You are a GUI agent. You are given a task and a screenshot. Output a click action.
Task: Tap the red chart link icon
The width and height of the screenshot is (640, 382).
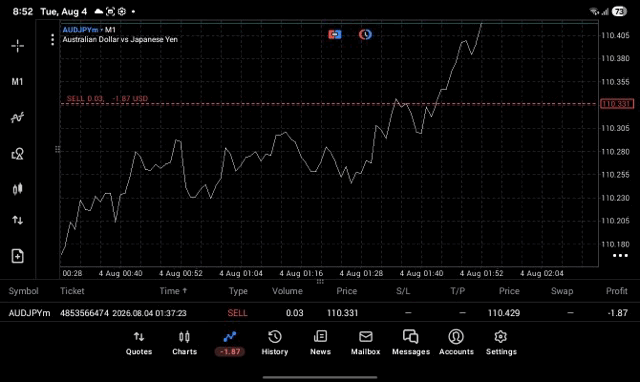tap(335, 35)
